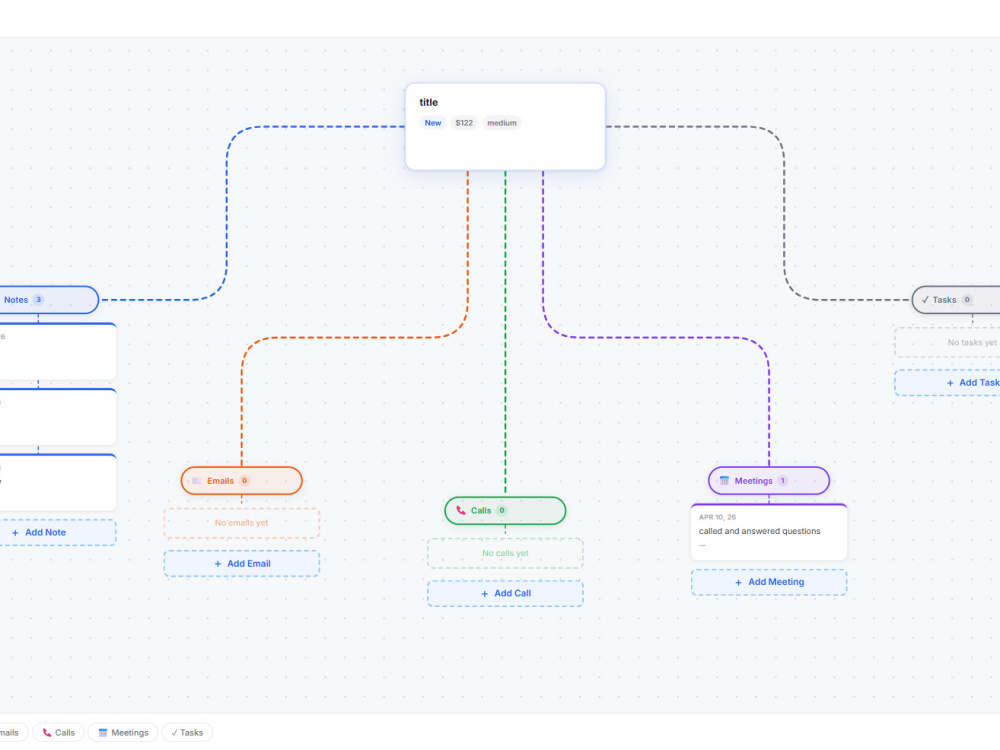Click the Meetings count badge 1
This screenshot has width=1000, height=750.
pyautogui.click(x=783, y=481)
